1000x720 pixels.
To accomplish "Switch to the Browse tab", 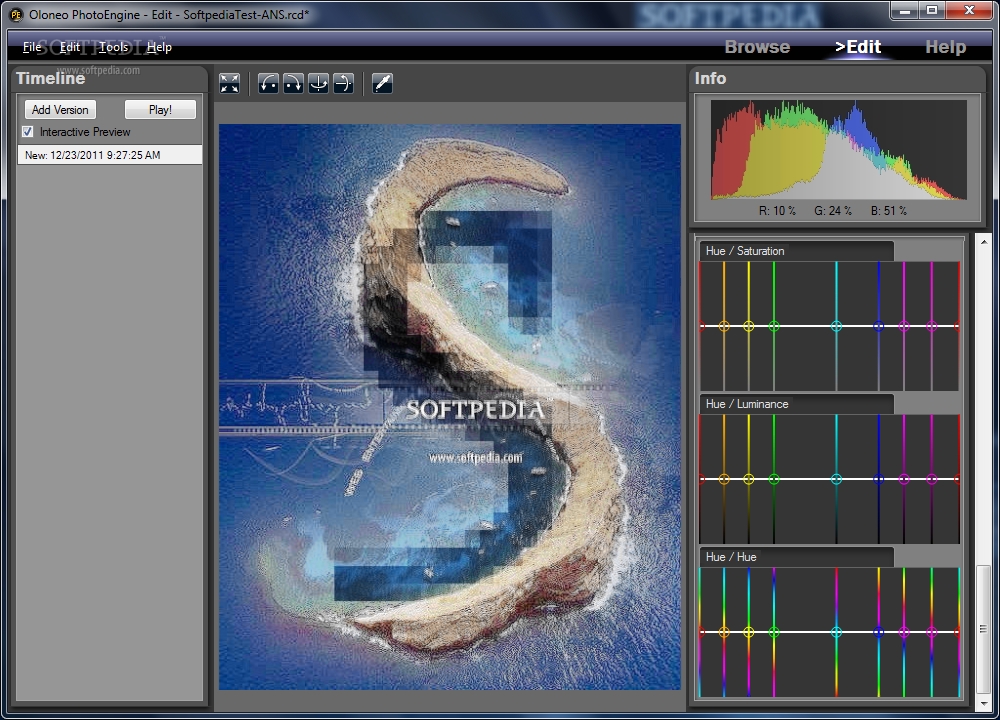I will point(757,47).
